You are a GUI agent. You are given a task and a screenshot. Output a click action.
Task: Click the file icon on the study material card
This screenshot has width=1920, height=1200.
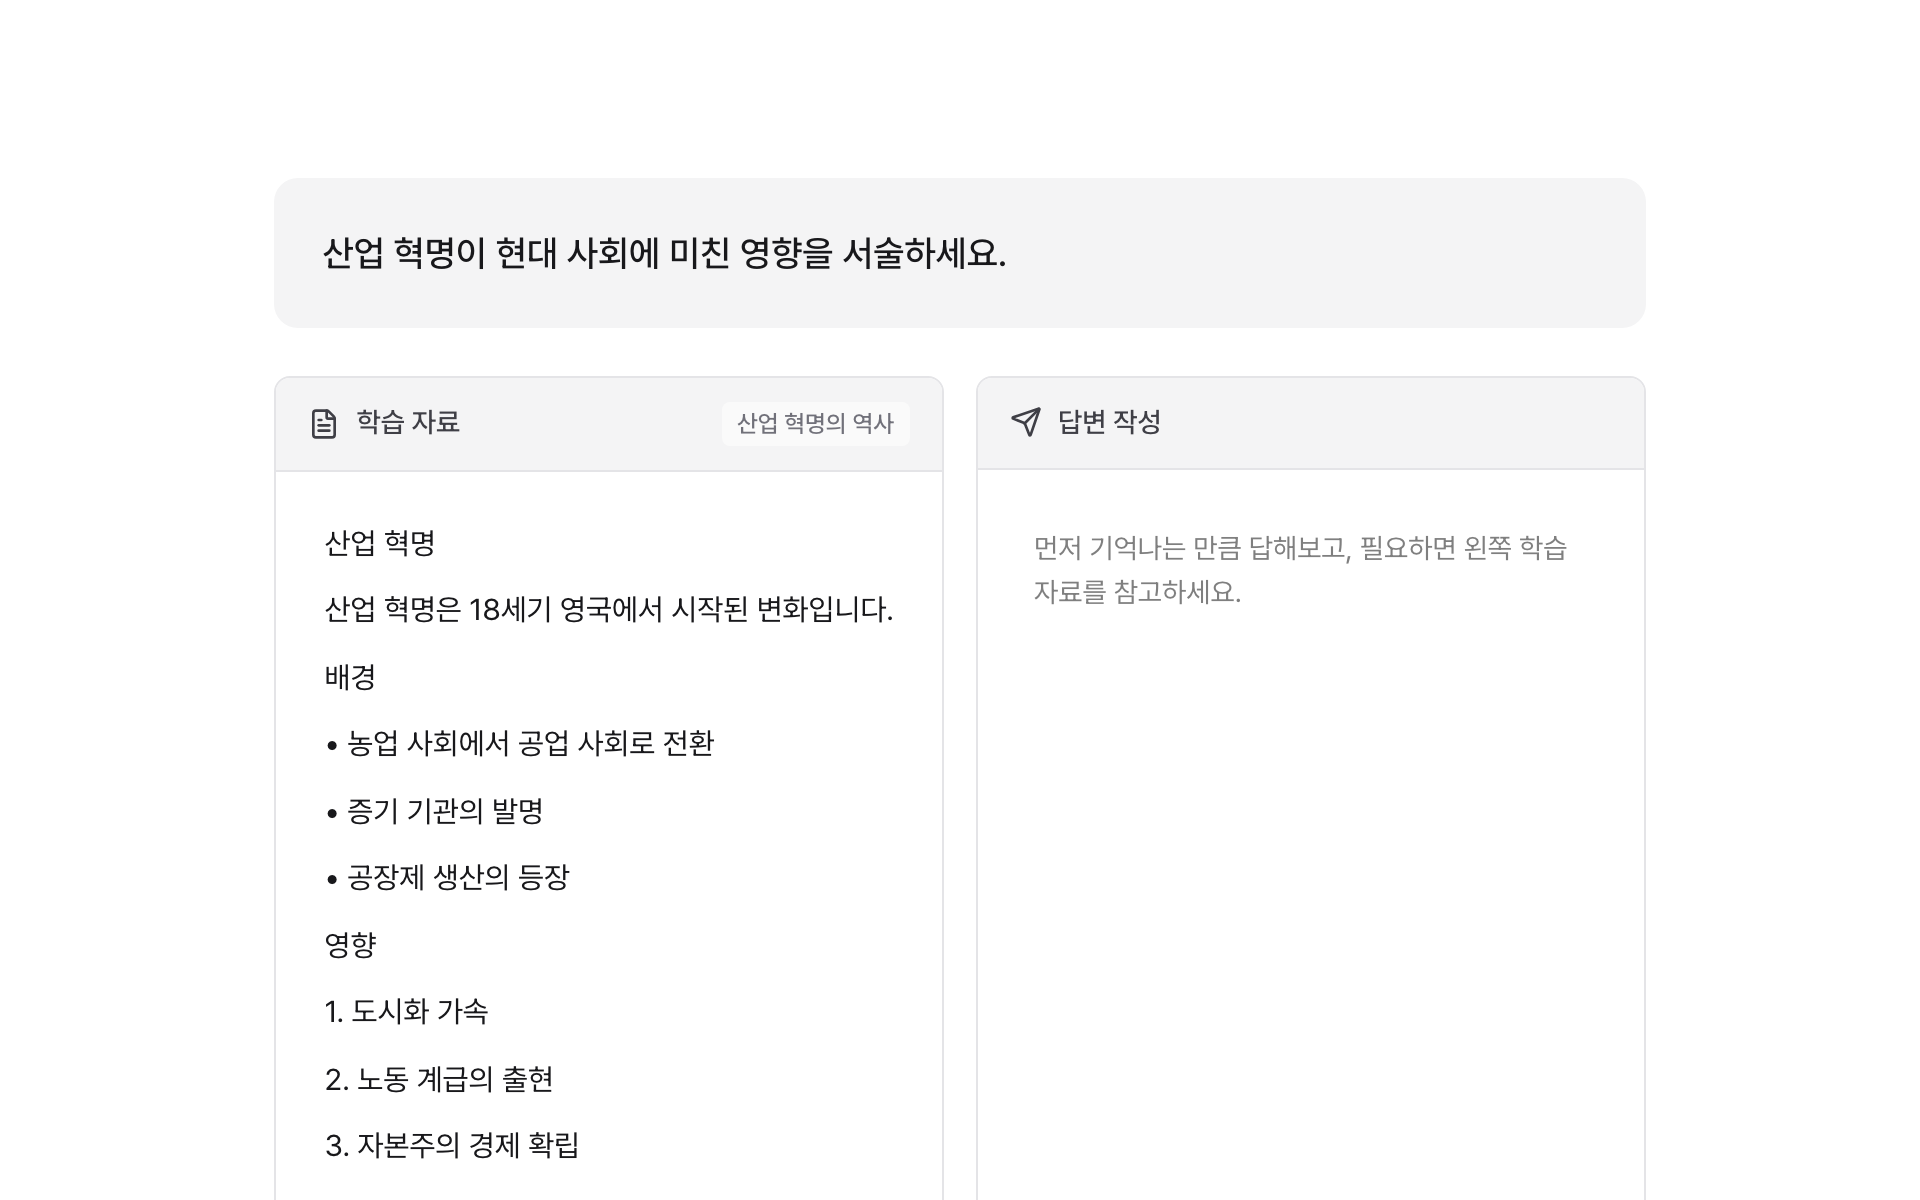click(x=323, y=423)
